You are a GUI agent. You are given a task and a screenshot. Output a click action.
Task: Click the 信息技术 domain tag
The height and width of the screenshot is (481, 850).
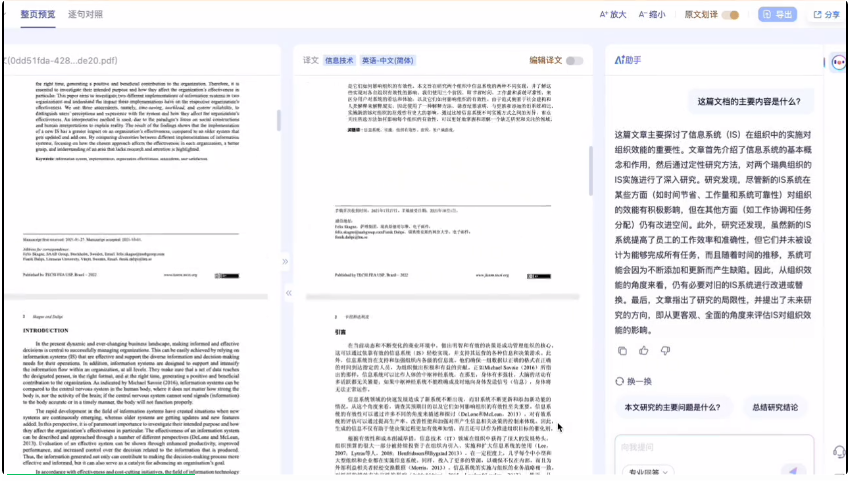(x=339, y=61)
